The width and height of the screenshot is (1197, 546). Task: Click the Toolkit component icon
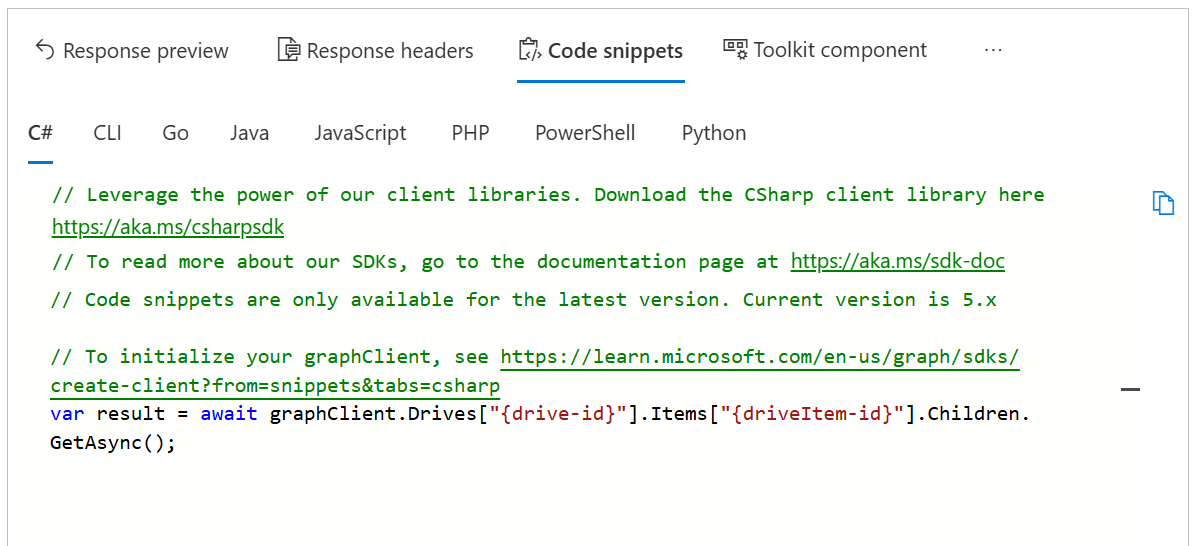pyautogui.click(x=735, y=49)
